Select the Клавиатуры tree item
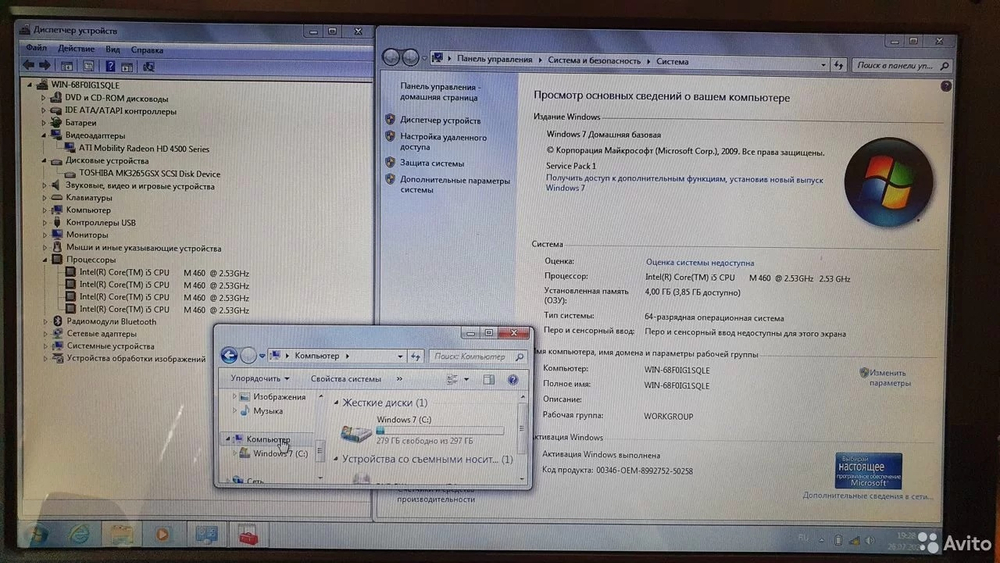Screen dimensions: 1000x563 click(x=89, y=198)
